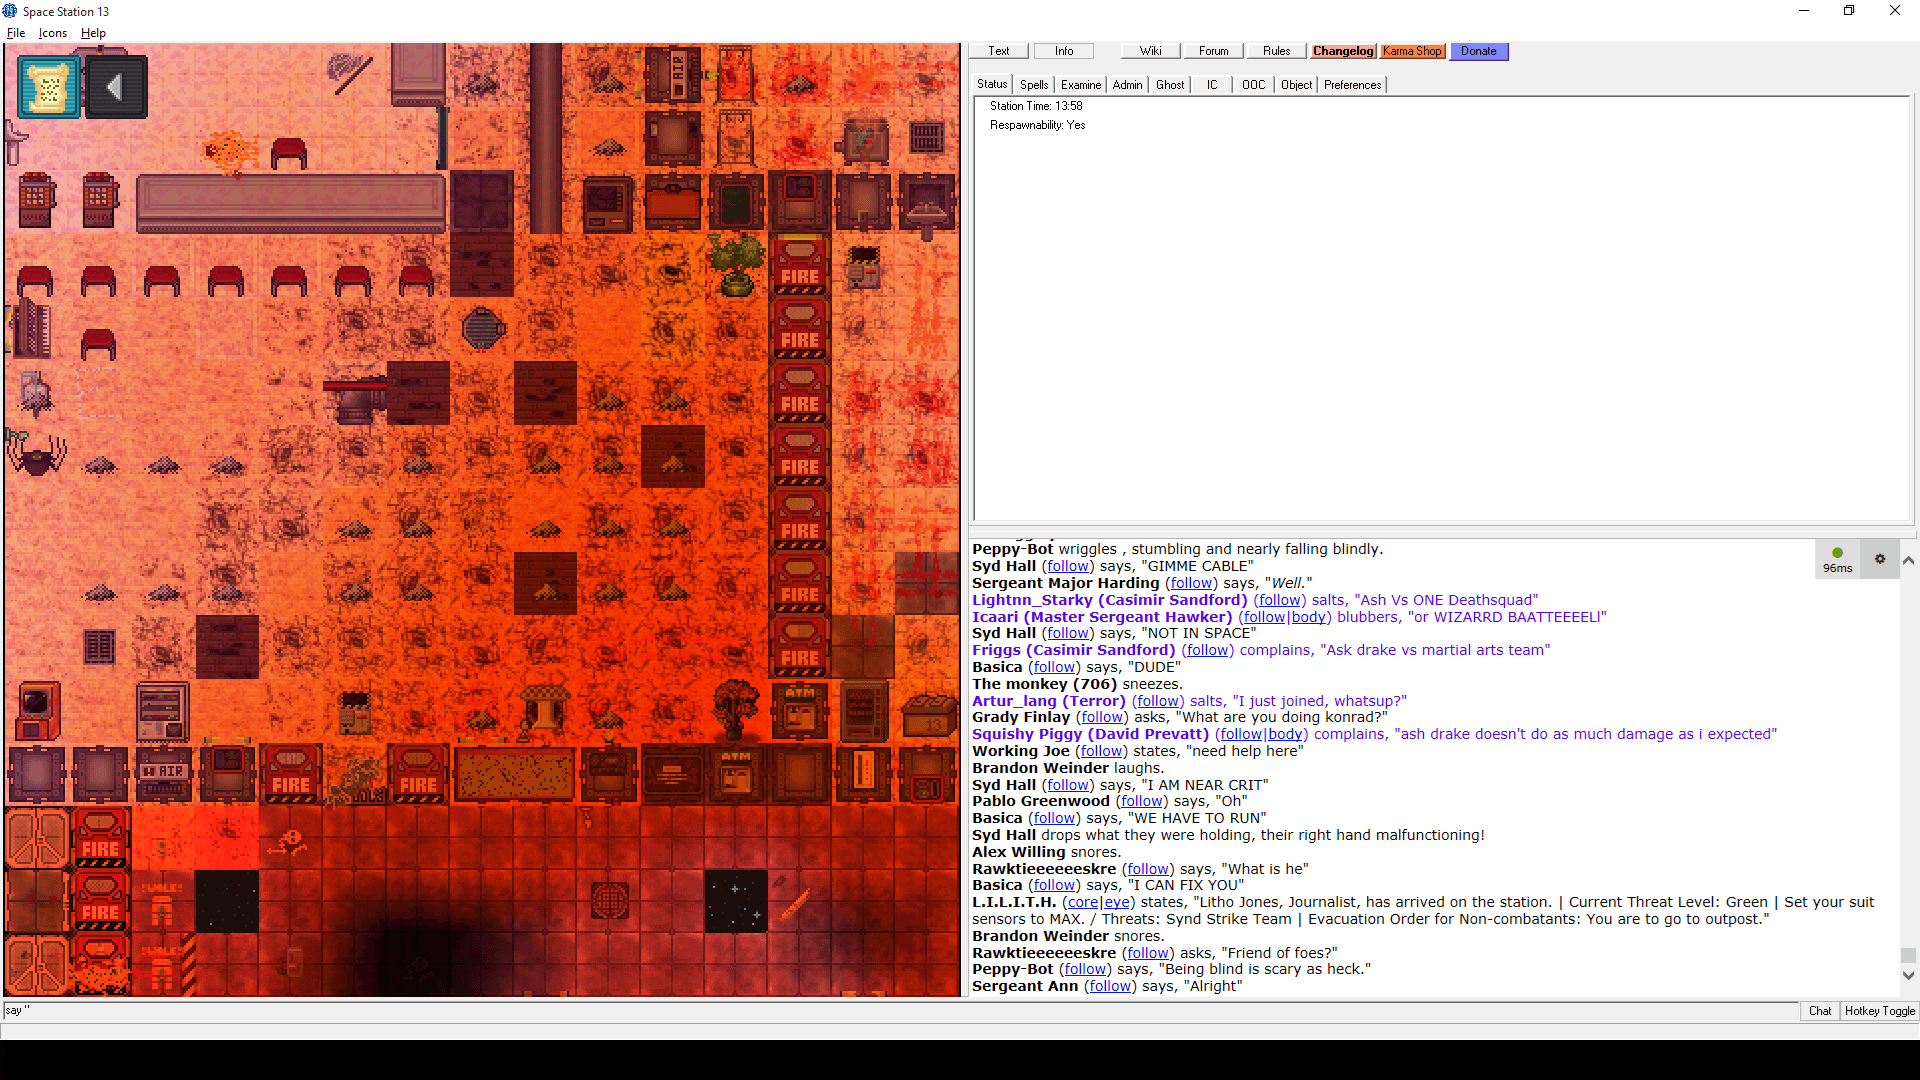Switch to the Ghost tab
The width and height of the screenshot is (1920, 1080).
(1169, 85)
